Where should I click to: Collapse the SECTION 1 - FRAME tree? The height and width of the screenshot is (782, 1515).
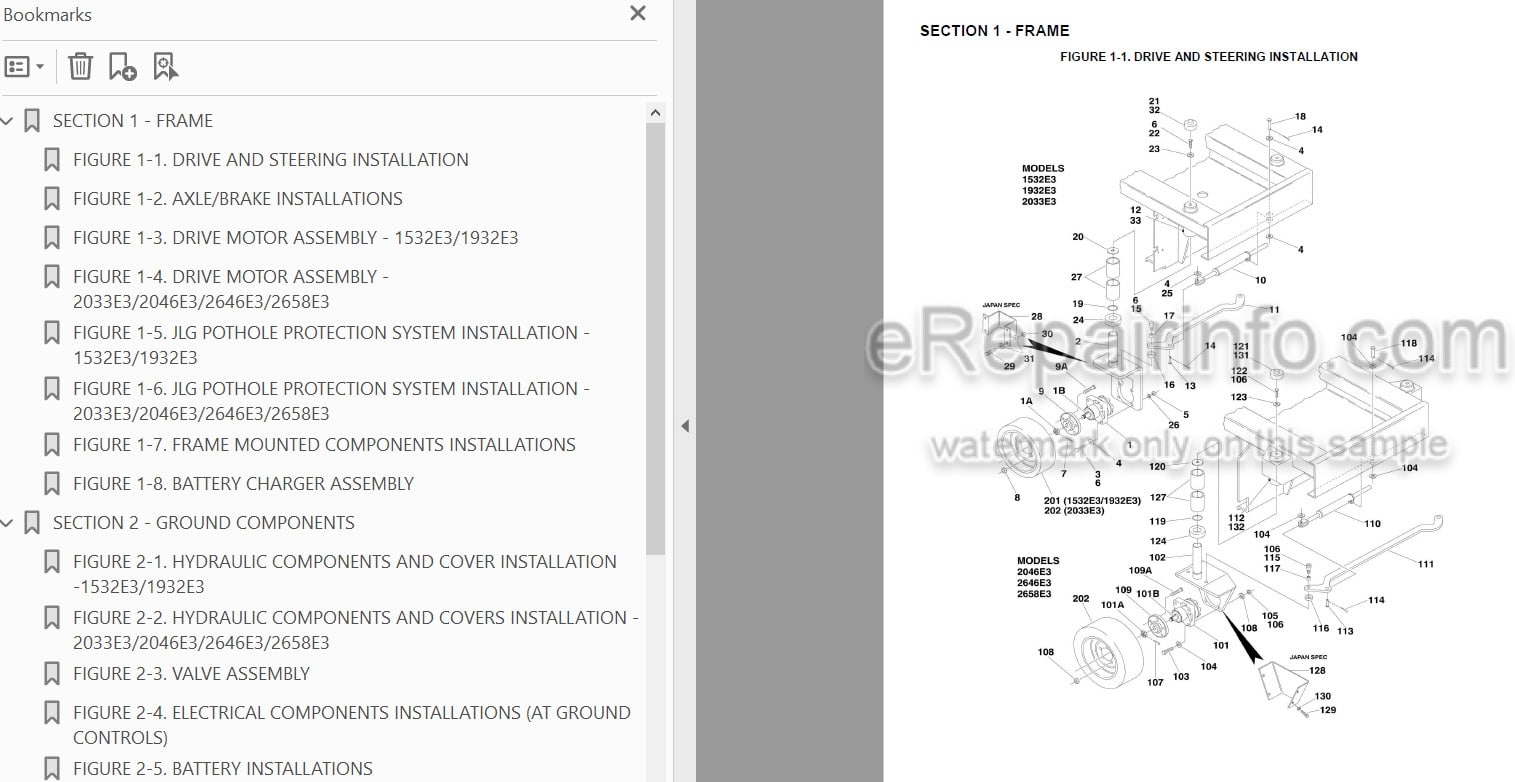(7, 121)
